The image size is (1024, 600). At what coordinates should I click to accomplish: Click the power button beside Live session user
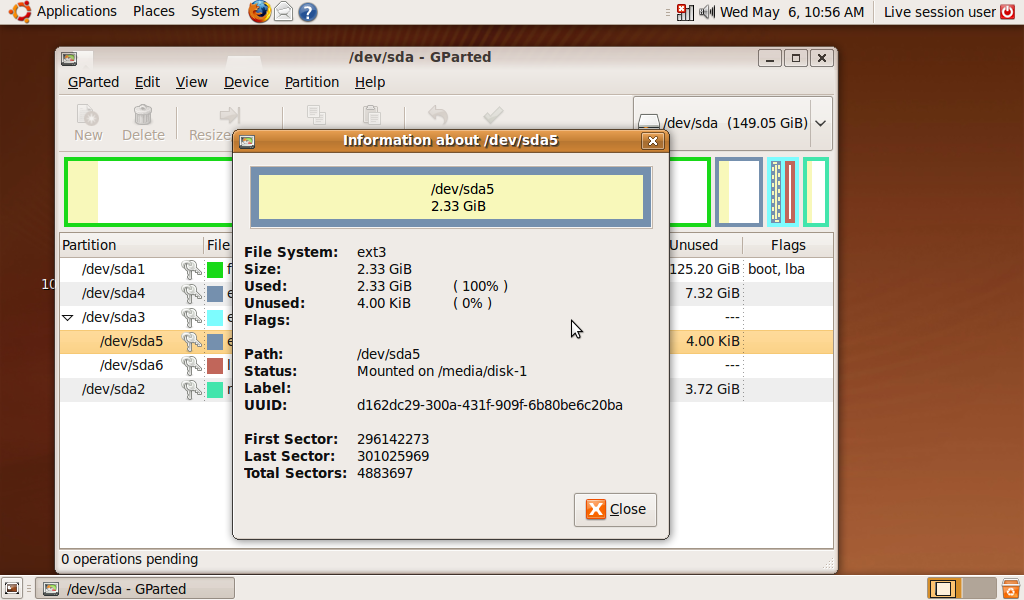click(x=1008, y=12)
